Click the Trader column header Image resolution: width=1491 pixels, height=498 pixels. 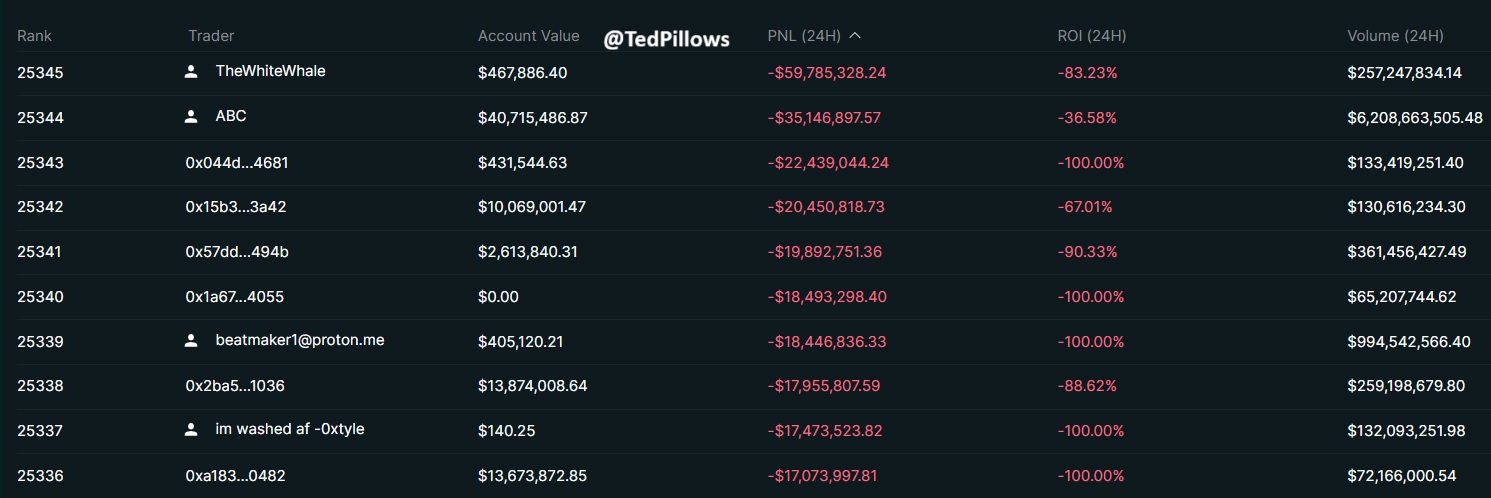pos(211,36)
